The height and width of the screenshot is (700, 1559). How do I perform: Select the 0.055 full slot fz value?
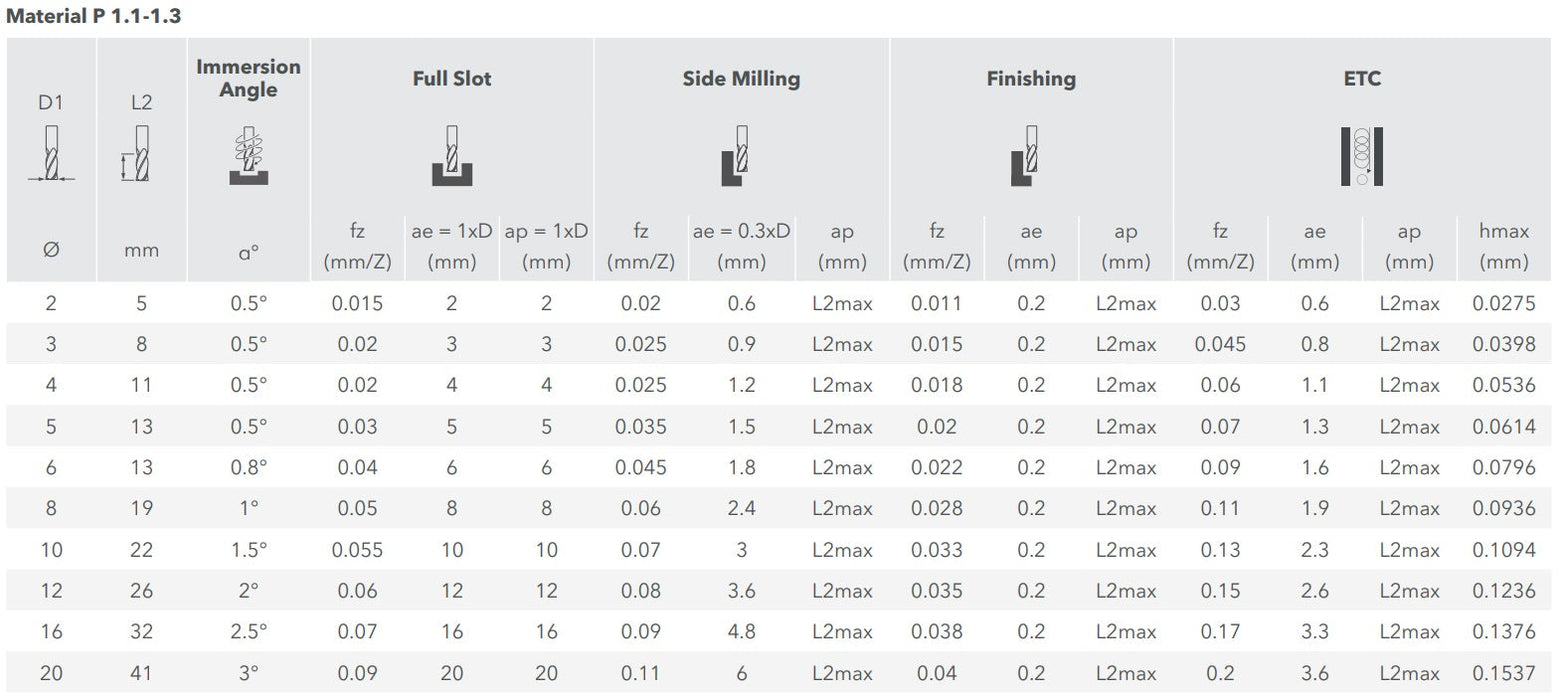pos(357,550)
